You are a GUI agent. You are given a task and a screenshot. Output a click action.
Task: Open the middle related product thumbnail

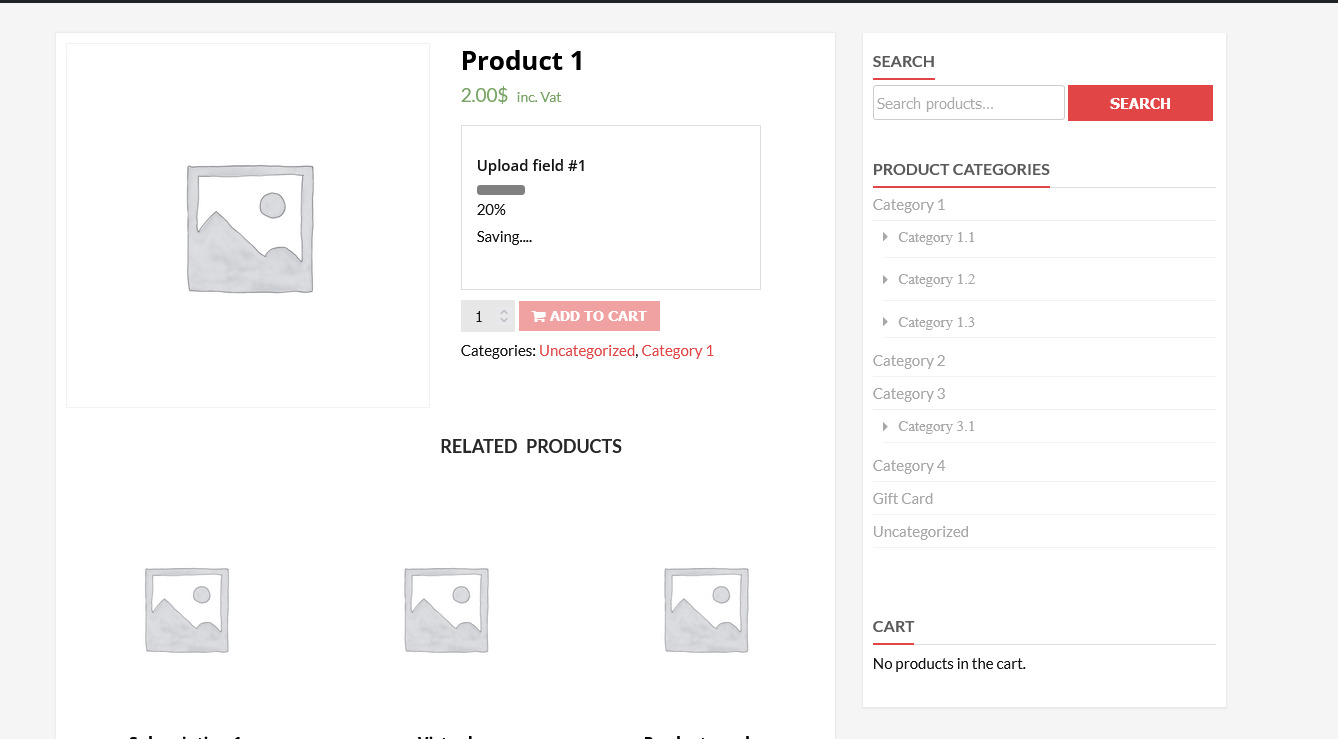tap(446, 610)
